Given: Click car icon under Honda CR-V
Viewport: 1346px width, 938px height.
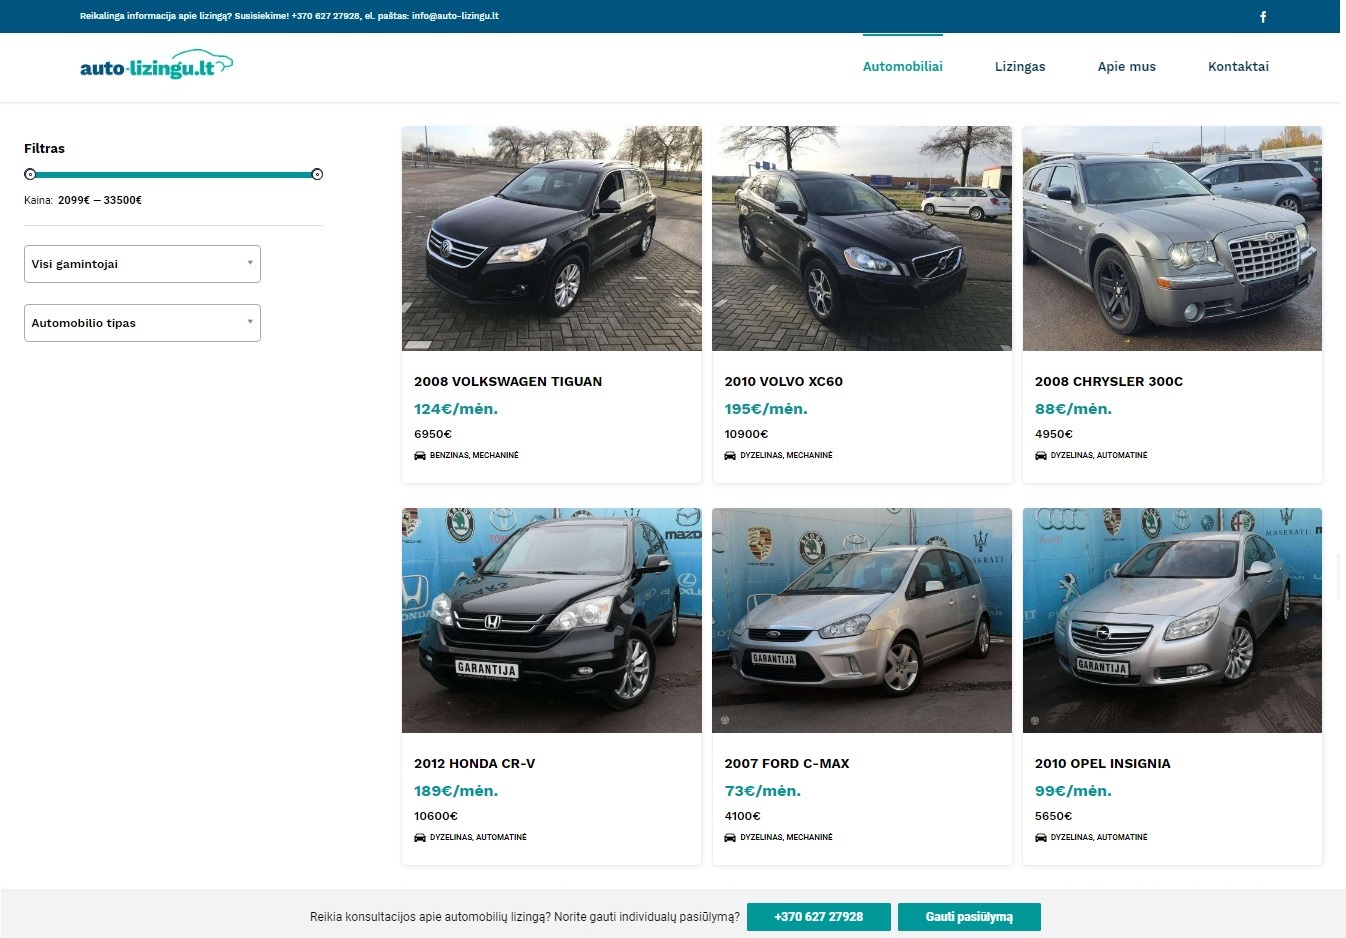Looking at the screenshot, I should (420, 837).
